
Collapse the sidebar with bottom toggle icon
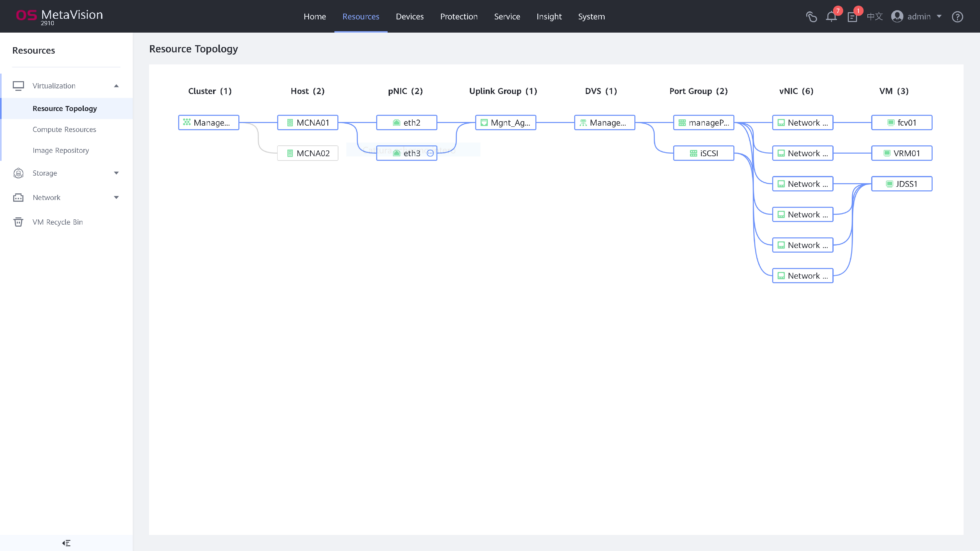coord(66,543)
